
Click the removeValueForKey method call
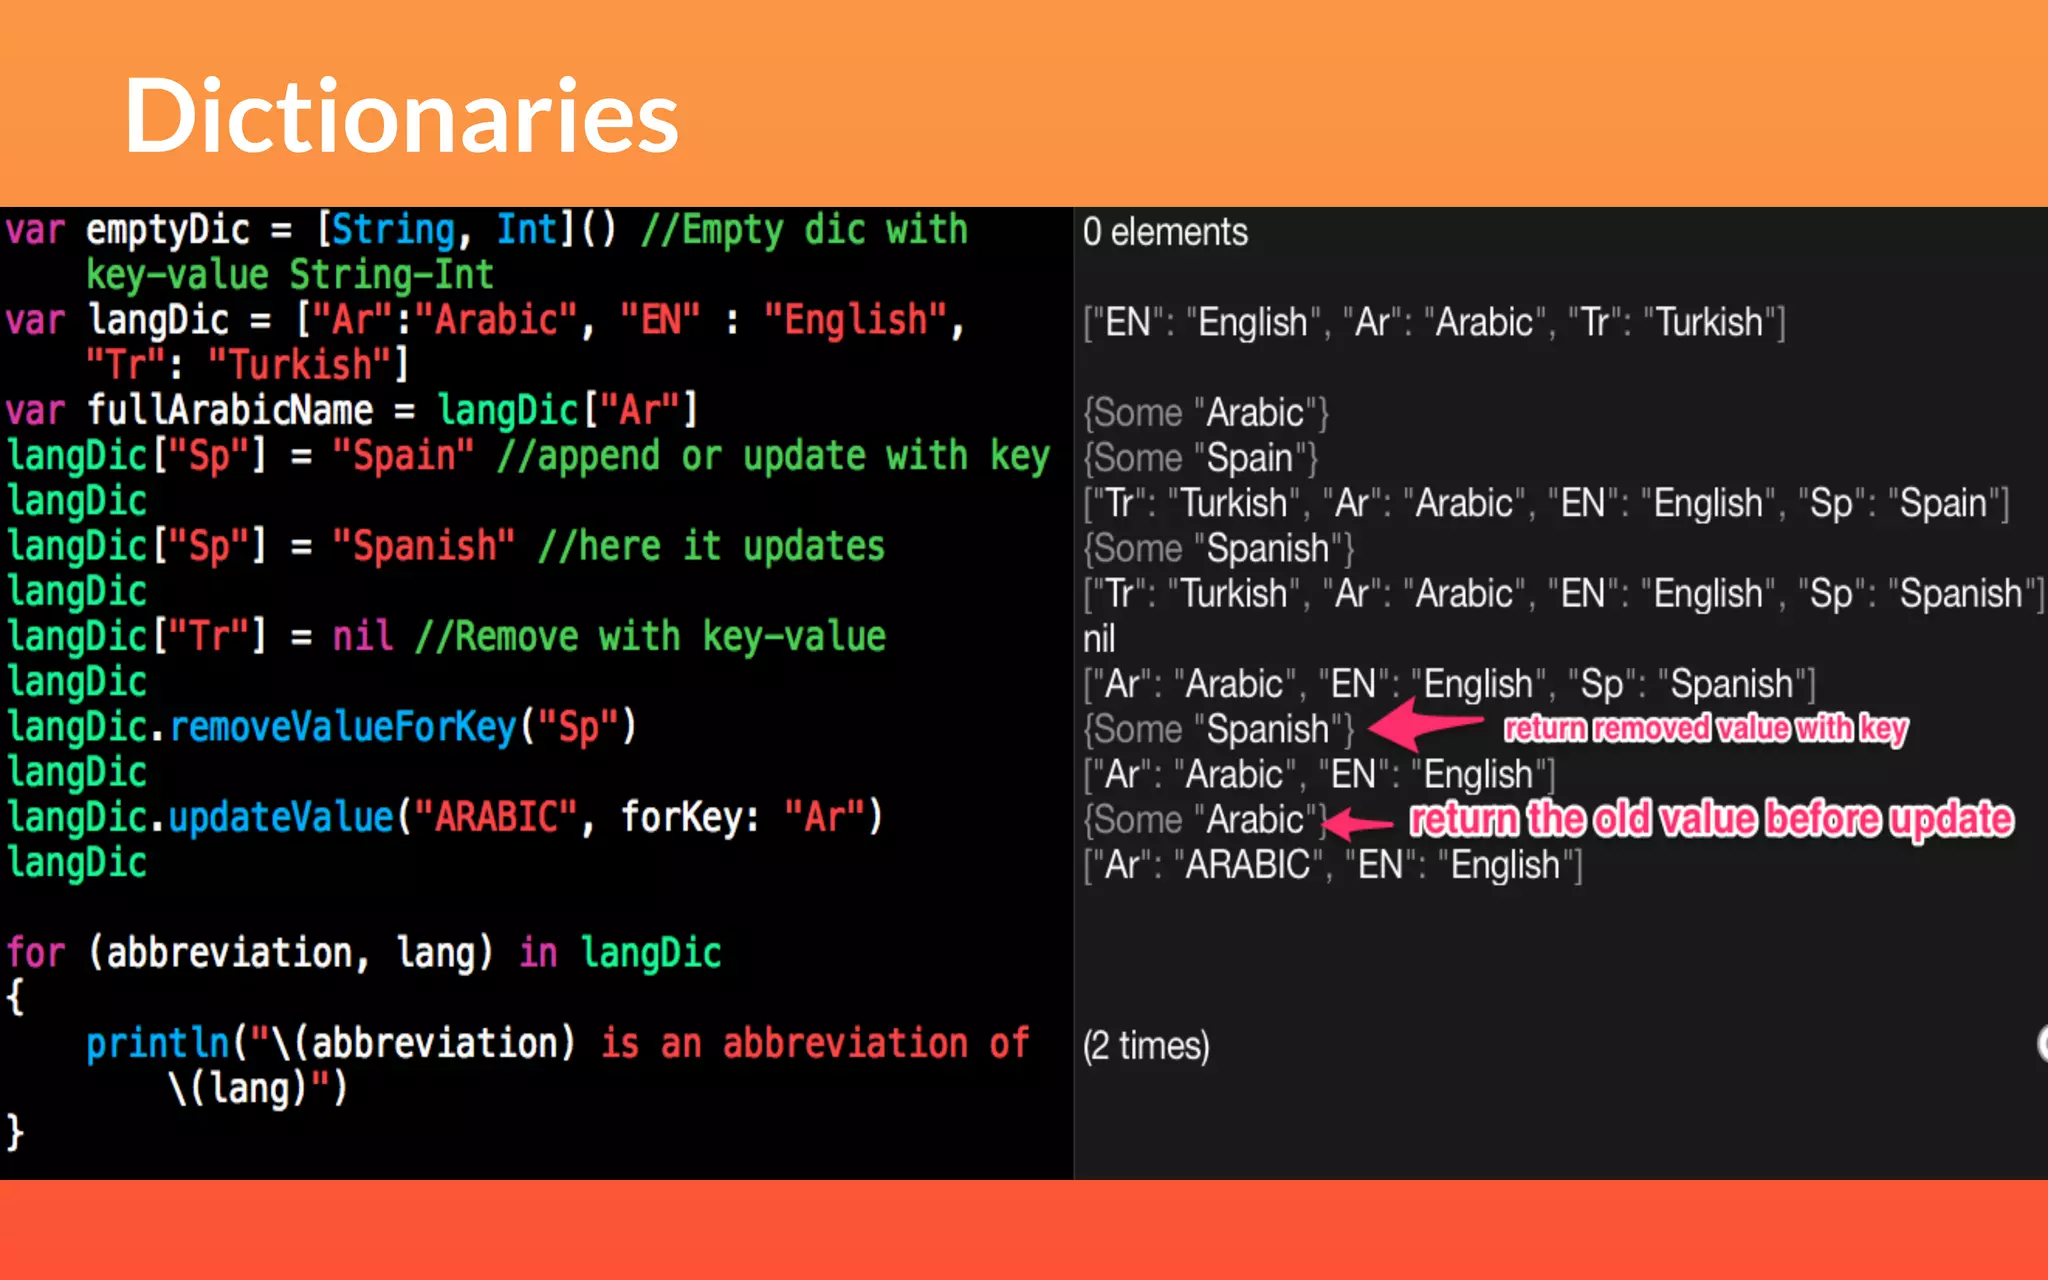[343, 727]
